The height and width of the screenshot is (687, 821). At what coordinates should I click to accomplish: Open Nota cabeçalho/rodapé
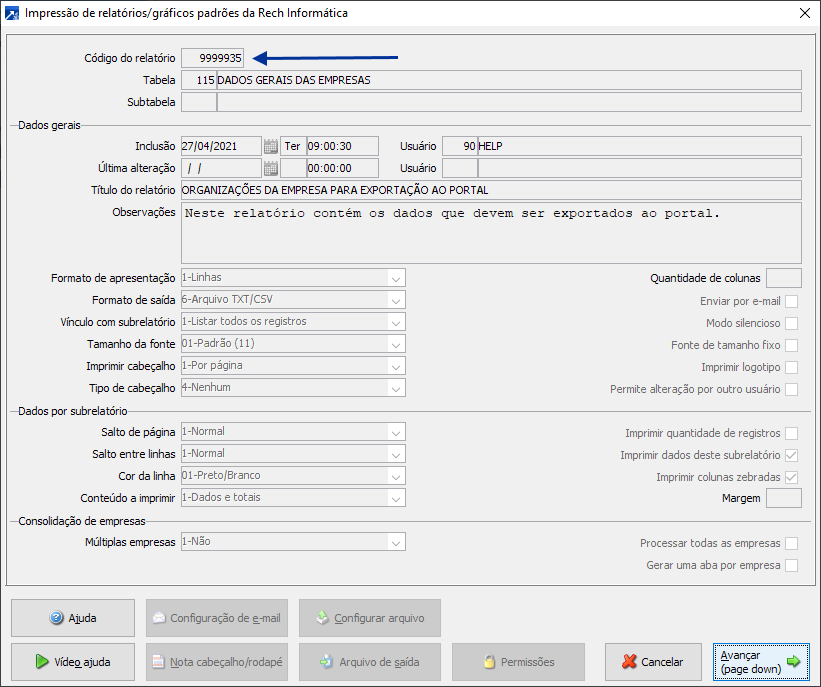tap(217, 662)
